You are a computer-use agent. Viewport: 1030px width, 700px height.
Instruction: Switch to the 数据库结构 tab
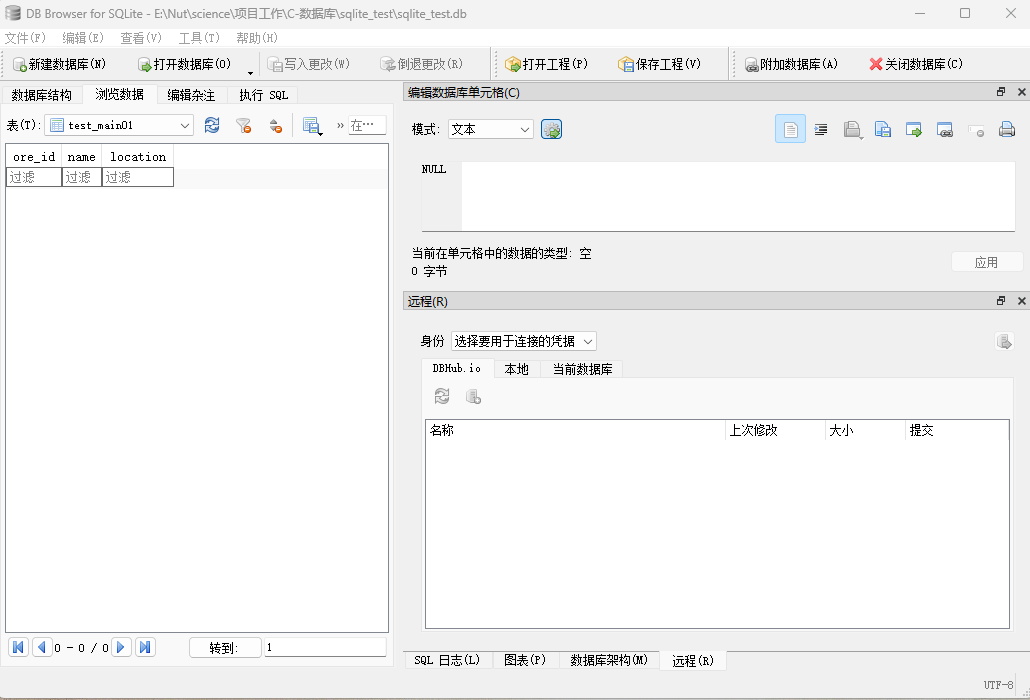[41, 95]
